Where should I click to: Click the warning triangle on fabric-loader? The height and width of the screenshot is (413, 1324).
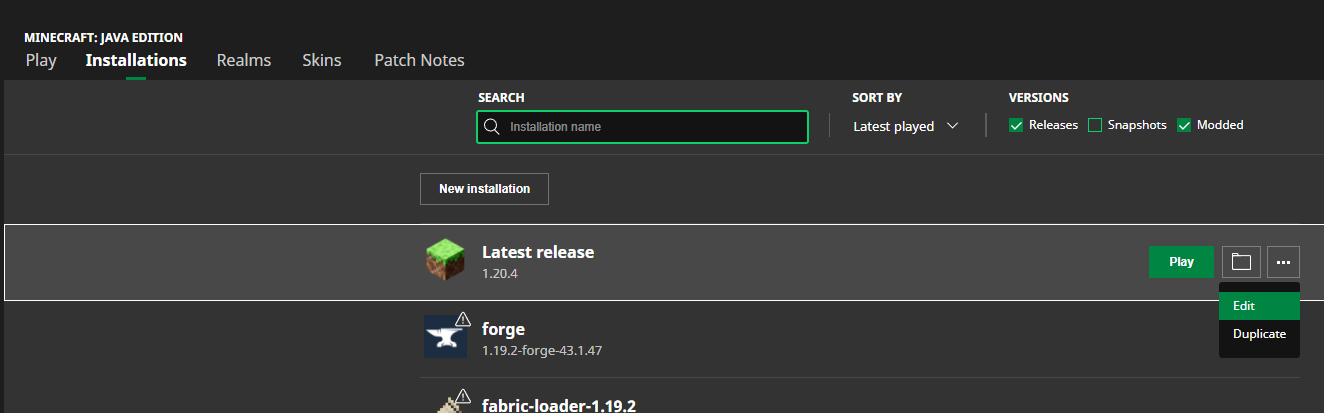(463, 395)
